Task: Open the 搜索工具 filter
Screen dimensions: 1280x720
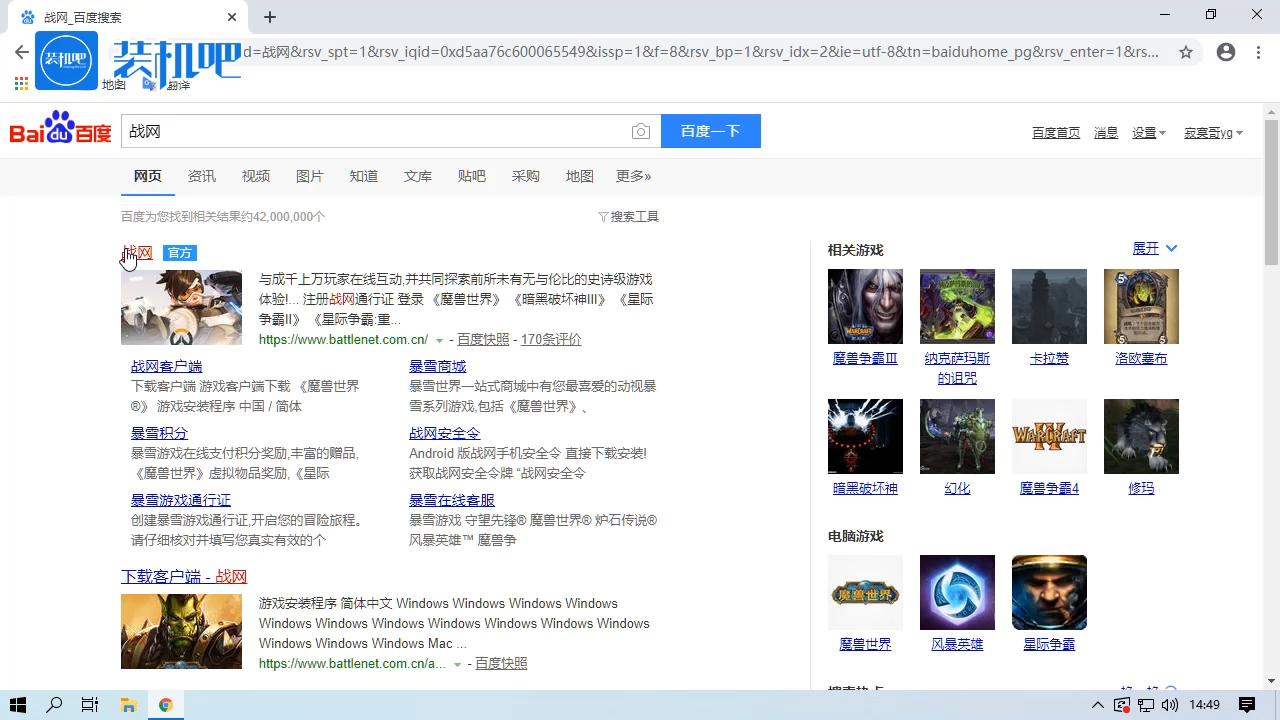Action: pos(629,217)
